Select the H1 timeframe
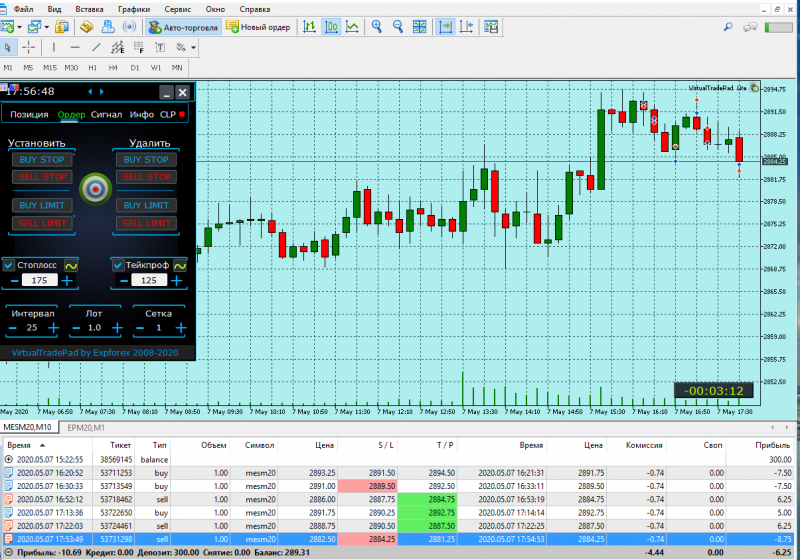This screenshot has width=800, height=560. pos(92,68)
